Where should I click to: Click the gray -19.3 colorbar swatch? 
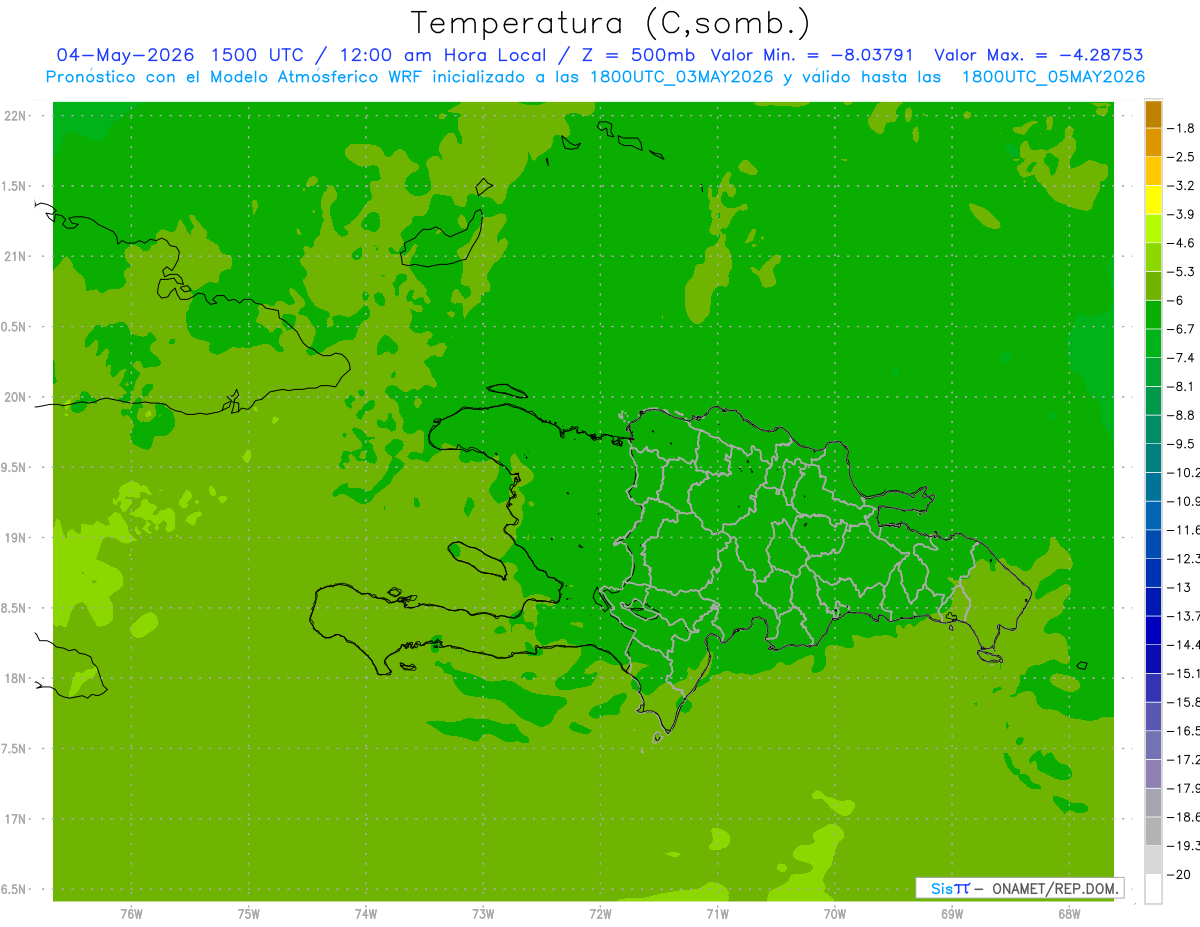click(1153, 831)
